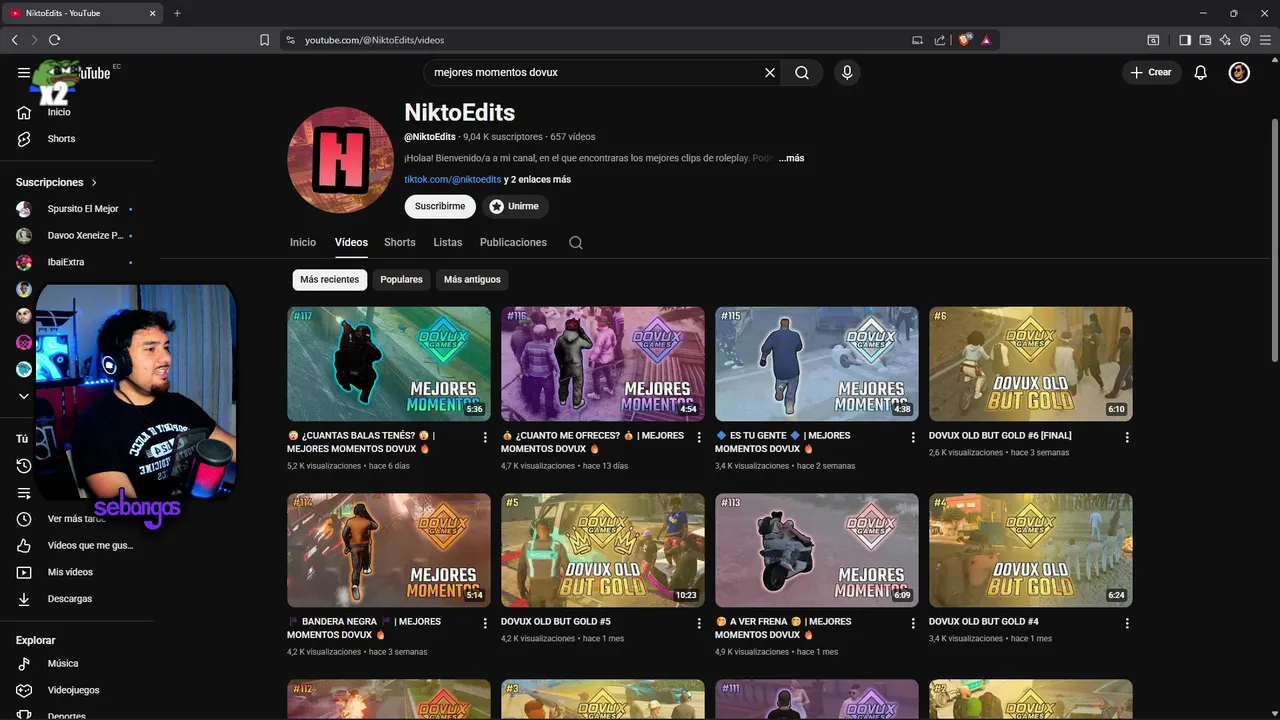Open options for DOVUX OLD BUT GOLD #6 video
This screenshot has height=720, width=1280.
point(1127,437)
